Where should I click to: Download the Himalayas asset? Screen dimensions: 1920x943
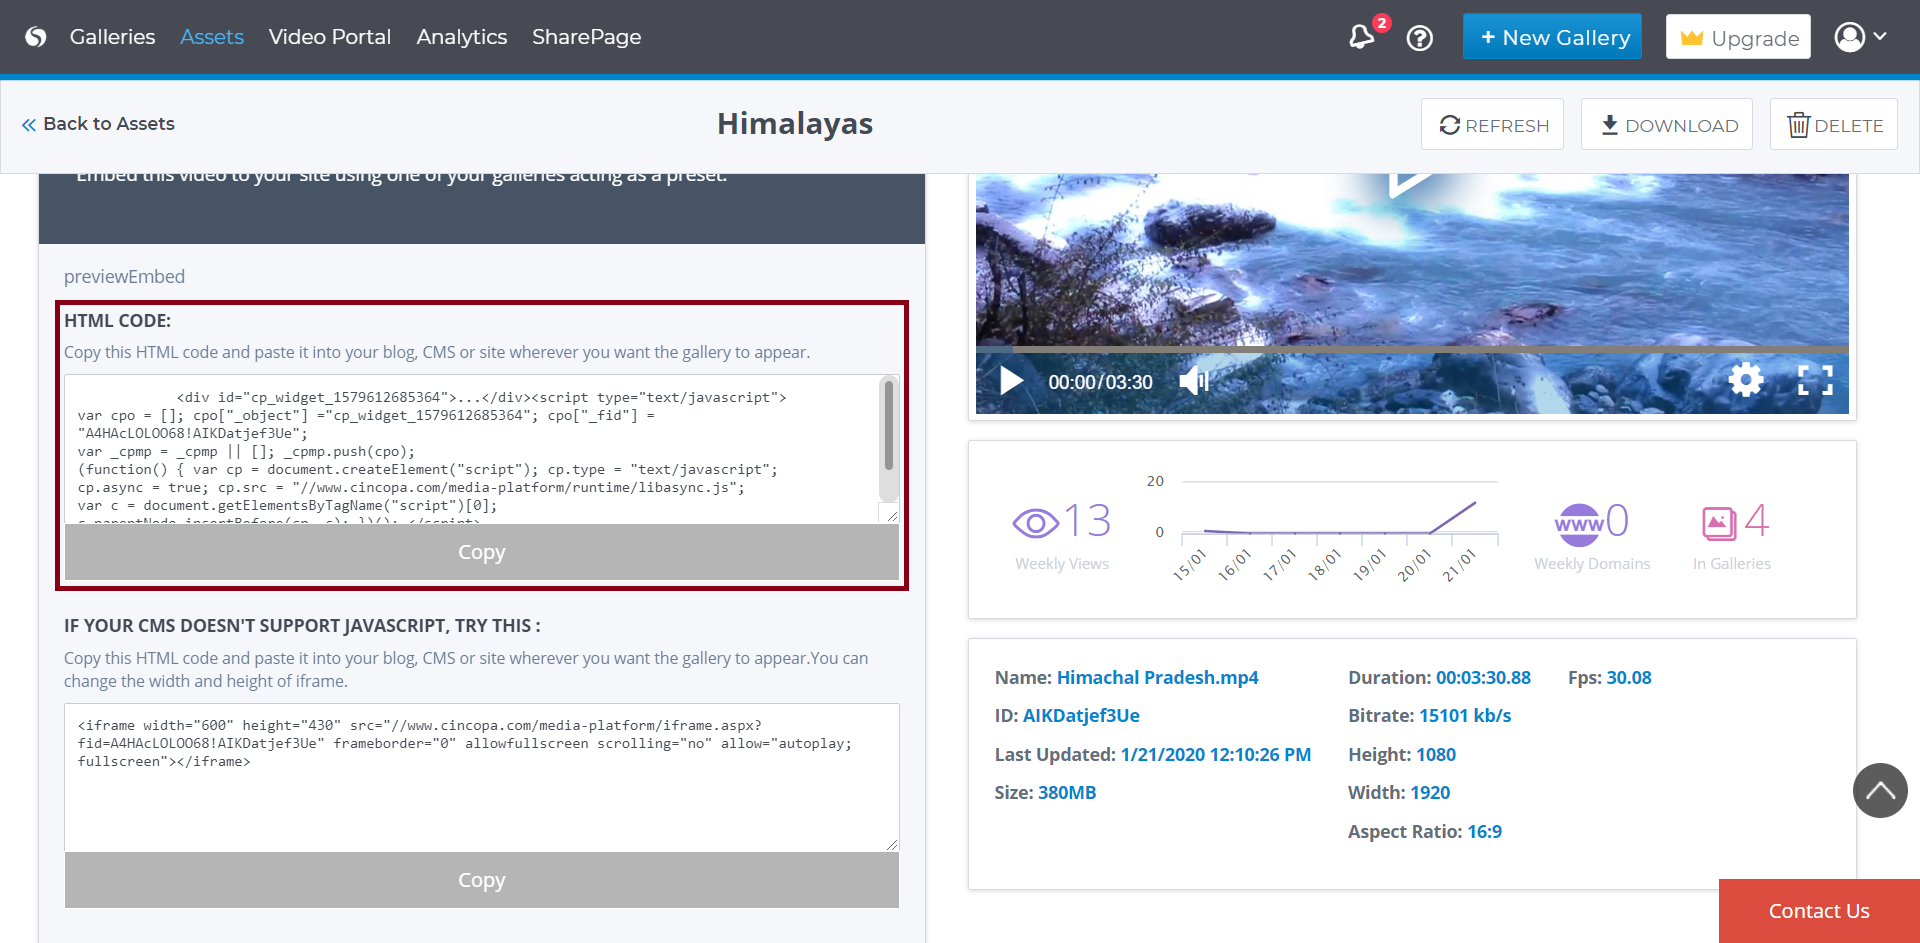tap(1666, 125)
